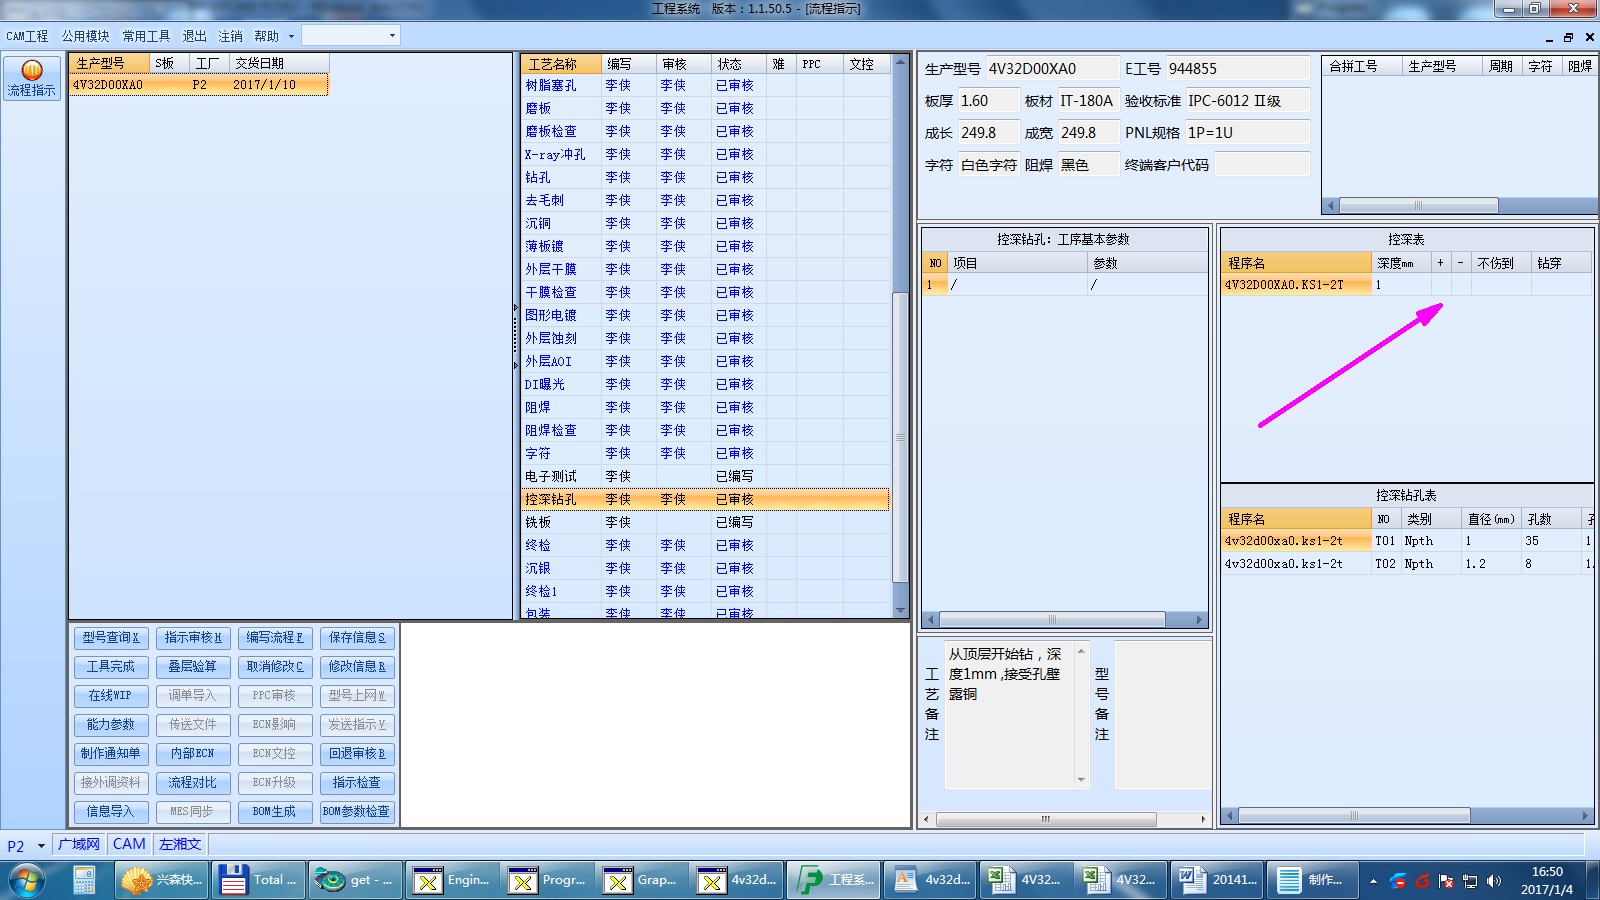Click the 回退审核B button
The height and width of the screenshot is (900, 1600).
357,754
